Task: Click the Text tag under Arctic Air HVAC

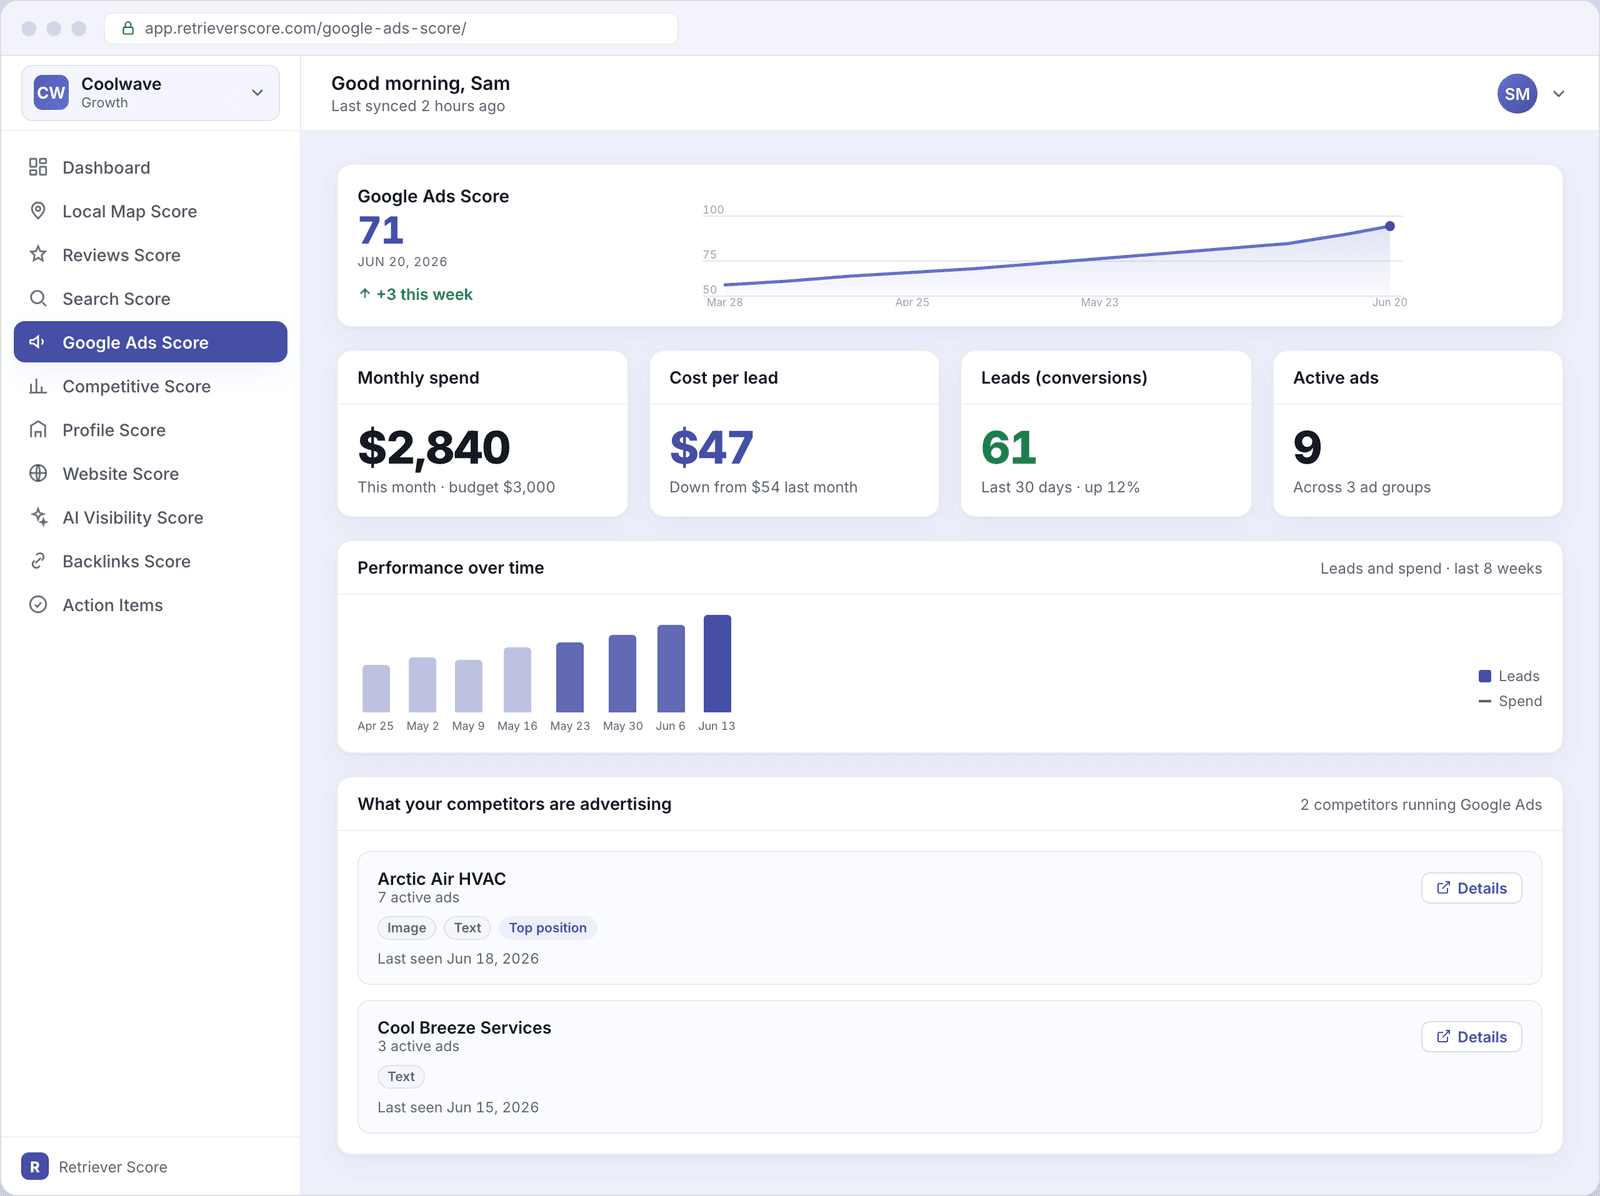Action: [468, 928]
